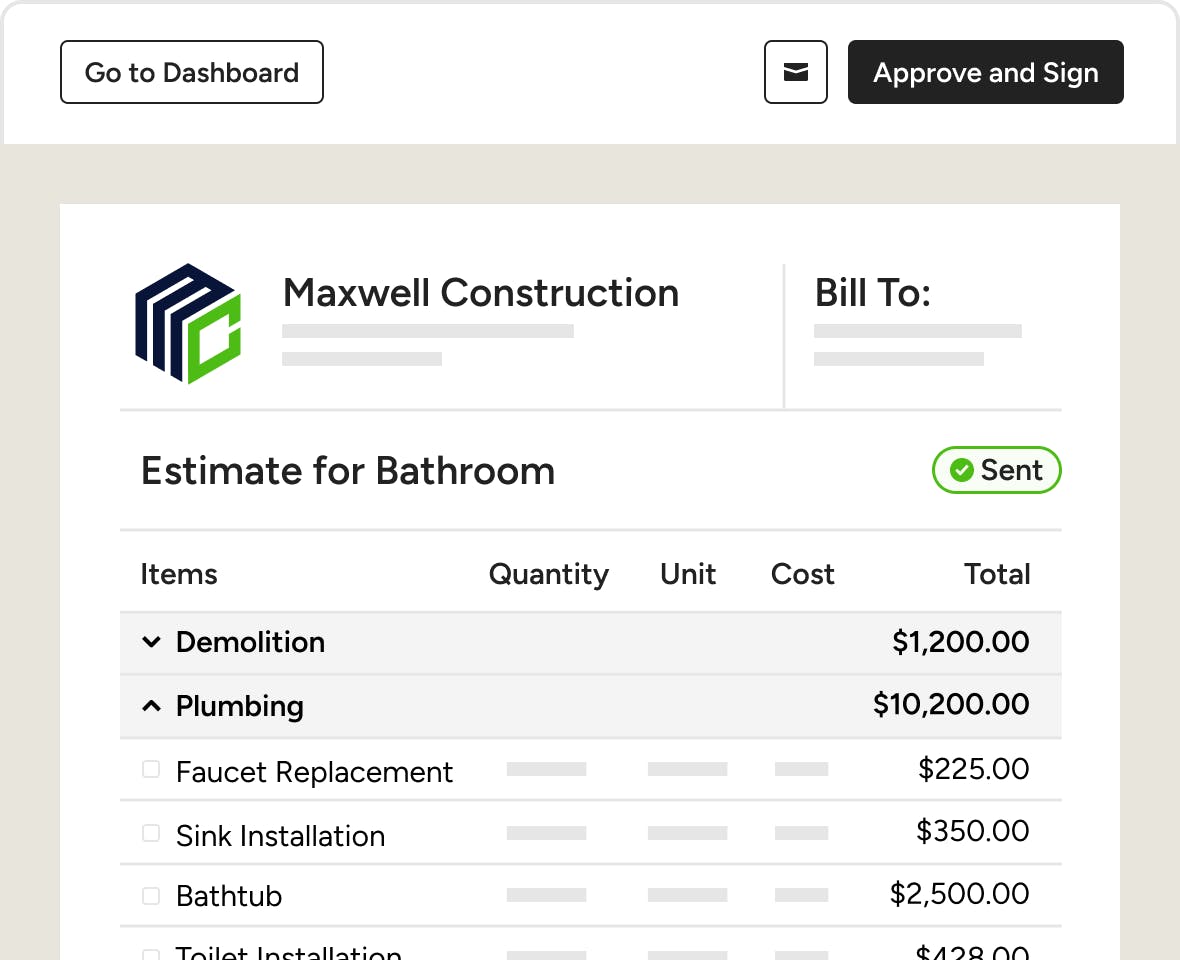The height and width of the screenshot is (960, 1180).
Task: Click the Items column header
Action: 179,574
